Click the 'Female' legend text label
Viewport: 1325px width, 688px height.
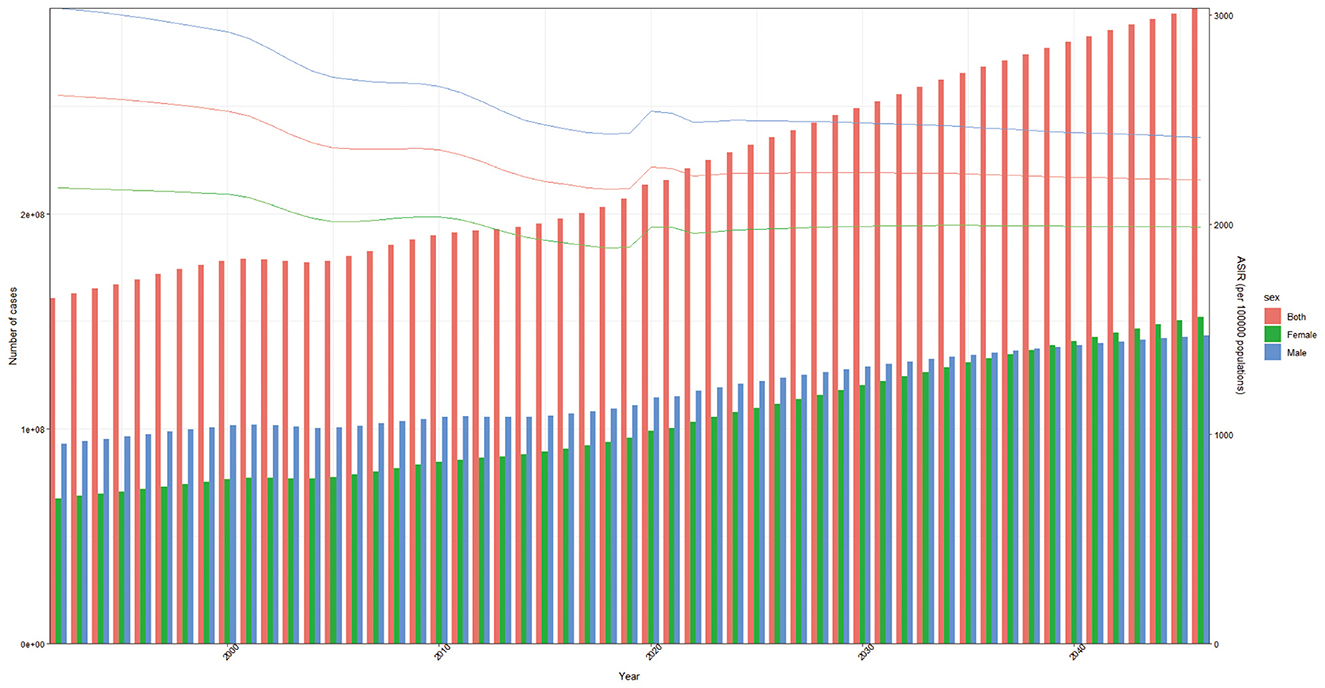(1302, 335)
